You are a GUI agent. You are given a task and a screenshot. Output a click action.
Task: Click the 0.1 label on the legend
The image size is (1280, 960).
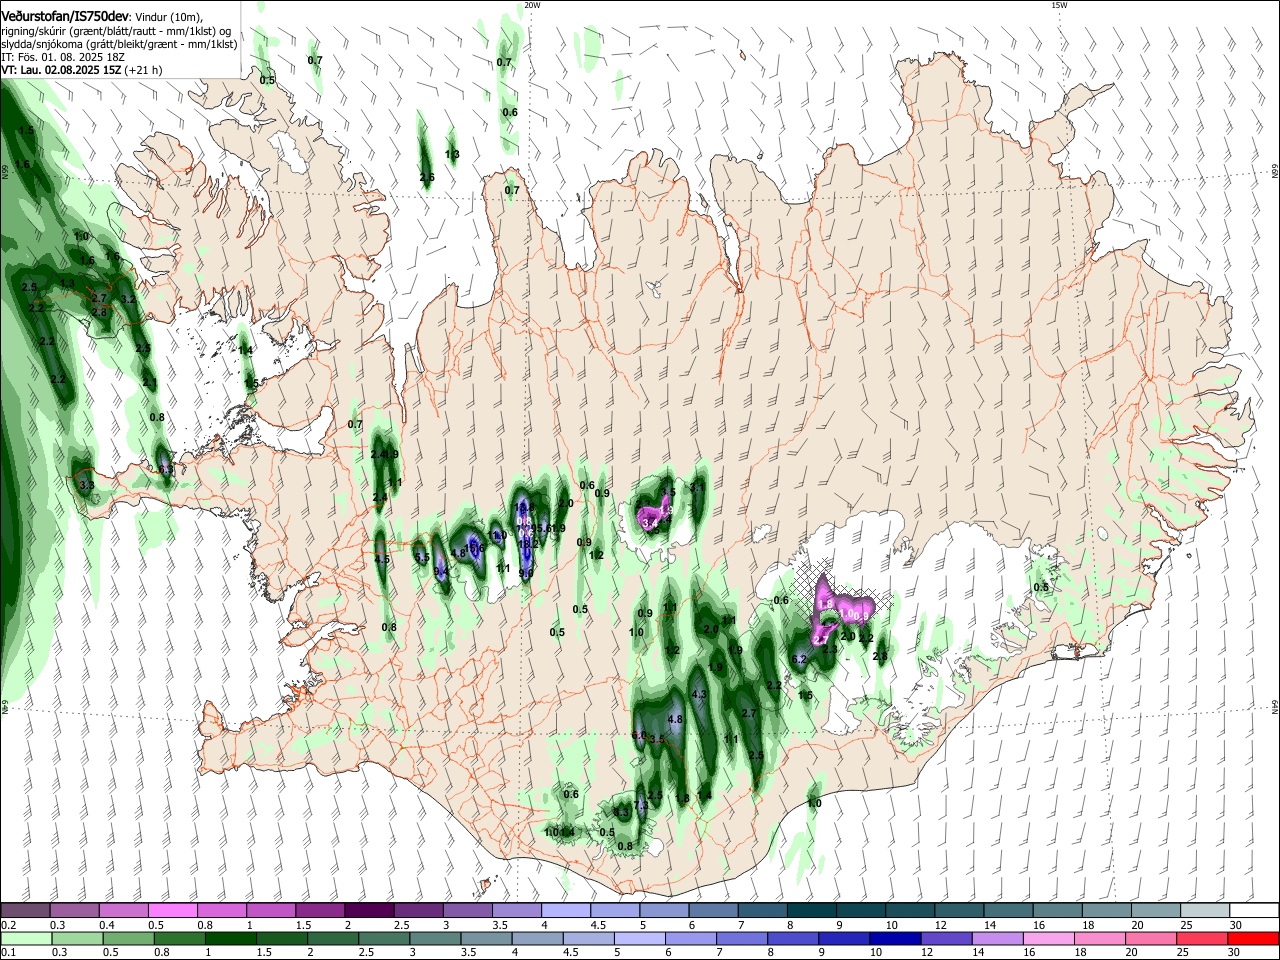pos(8,953)
